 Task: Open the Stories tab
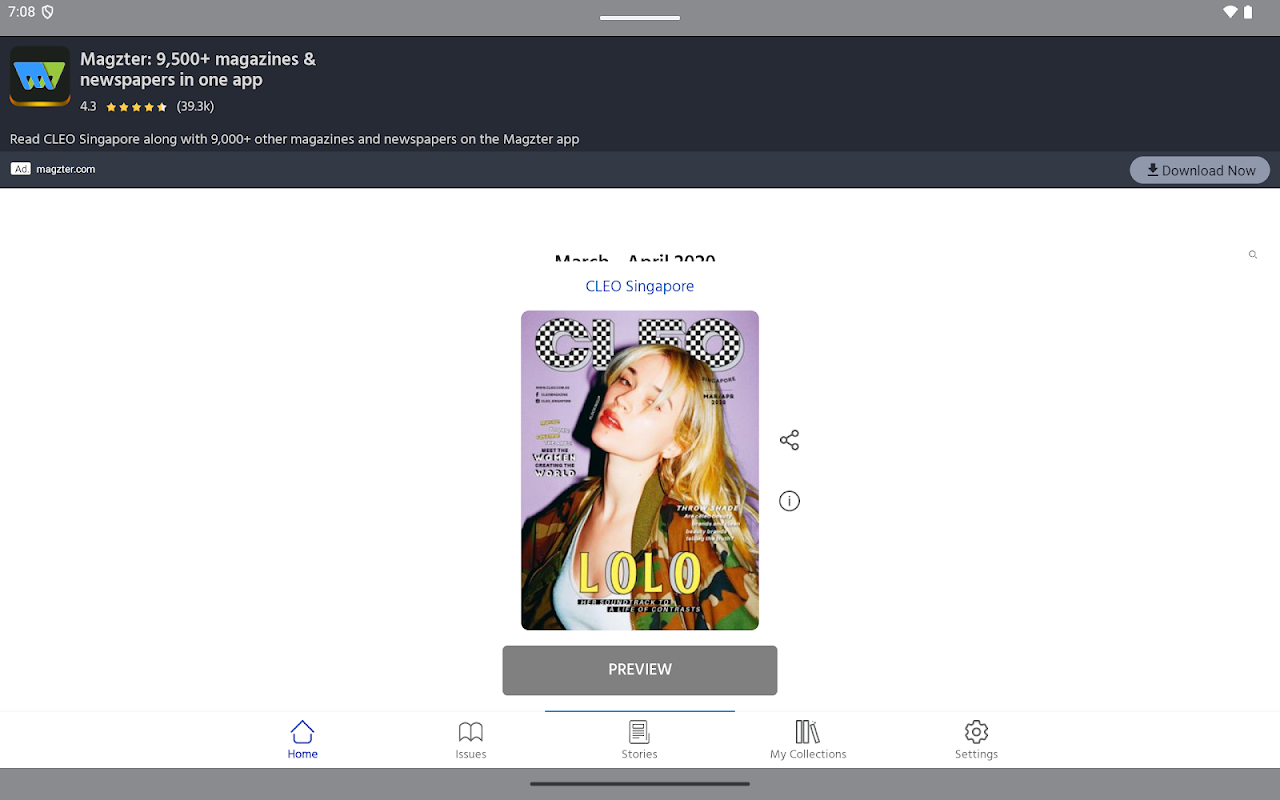point(639,740)
